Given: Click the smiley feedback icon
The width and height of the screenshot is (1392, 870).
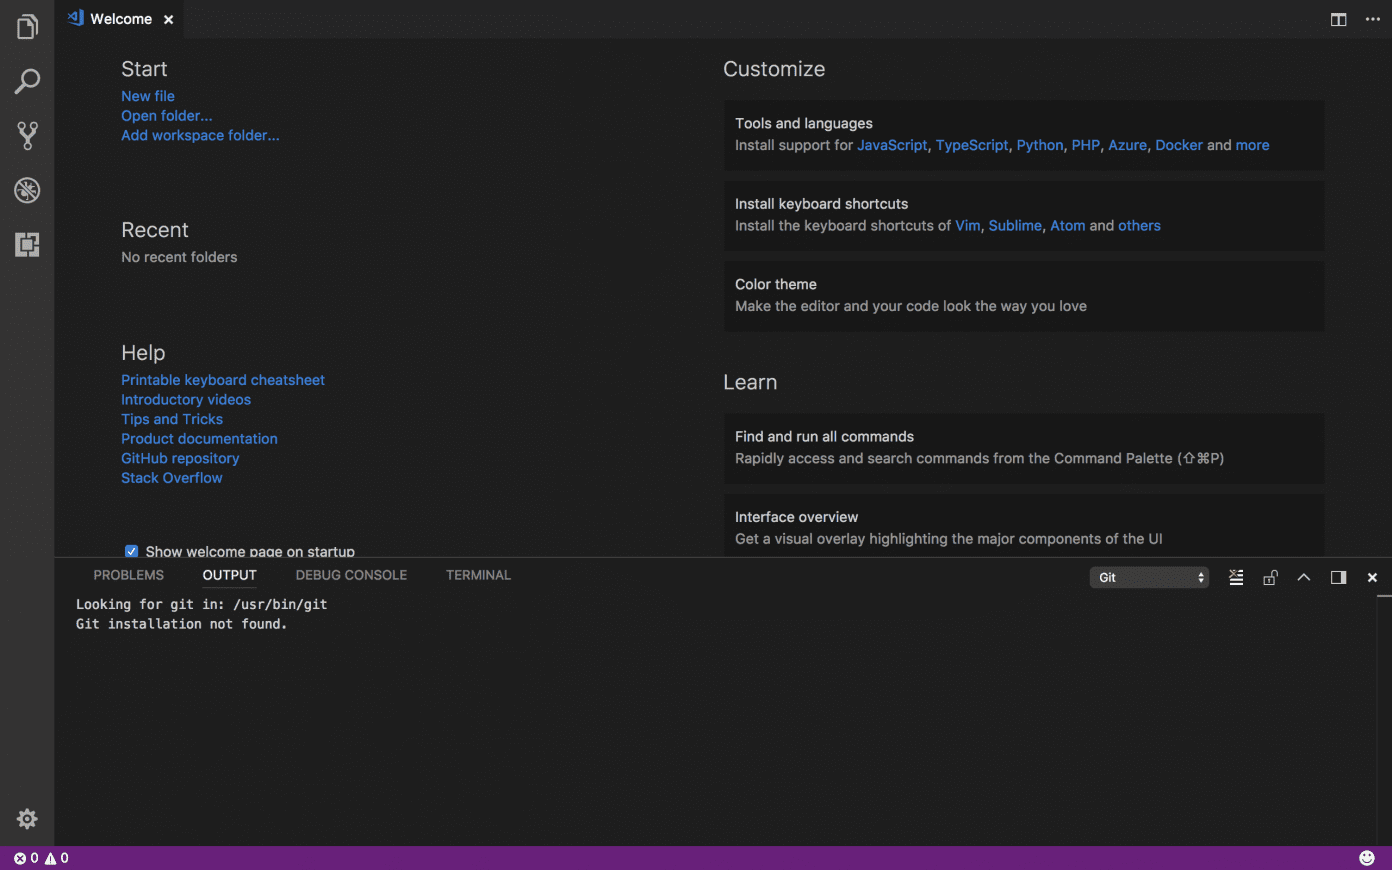Looking at the screenshot, I should 1367,858.
